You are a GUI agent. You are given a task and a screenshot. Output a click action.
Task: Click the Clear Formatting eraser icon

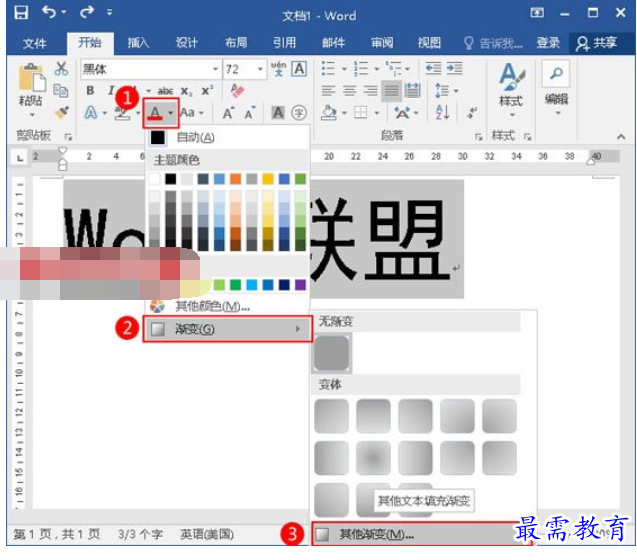tap(237, 90)
